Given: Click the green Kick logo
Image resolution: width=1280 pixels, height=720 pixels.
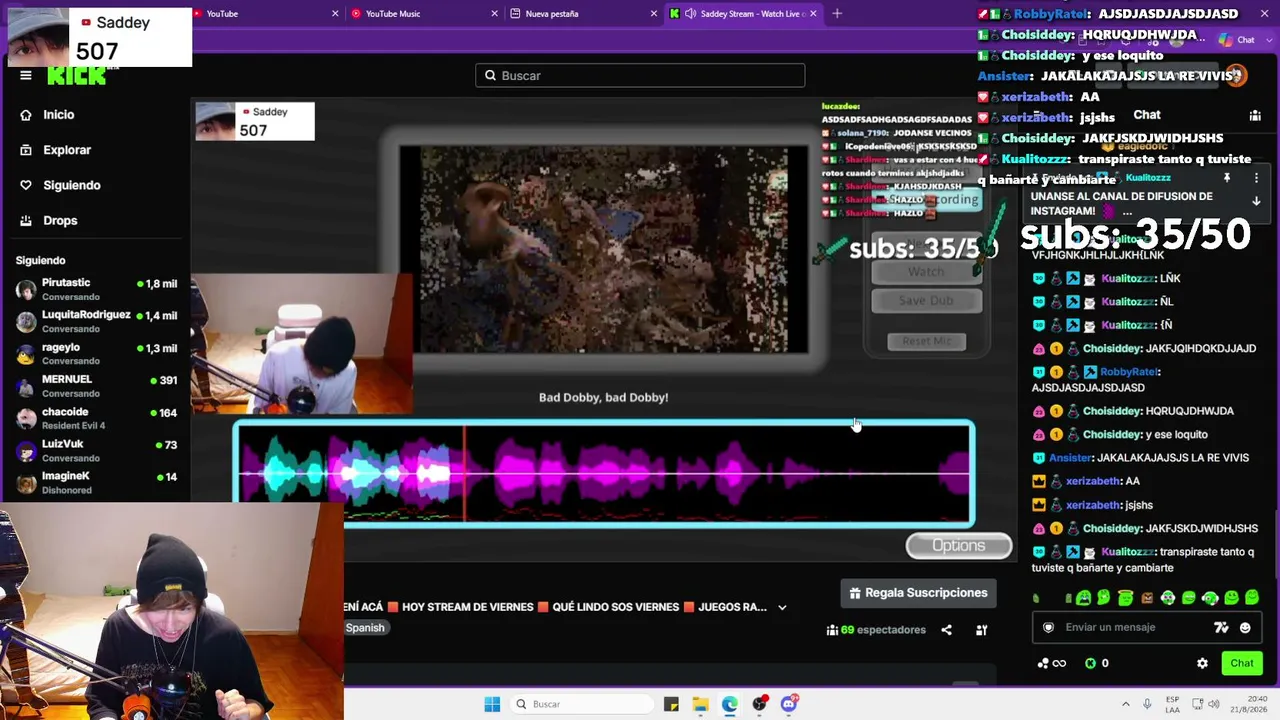Looking at the screenshot, I should (x=76, y=76).
